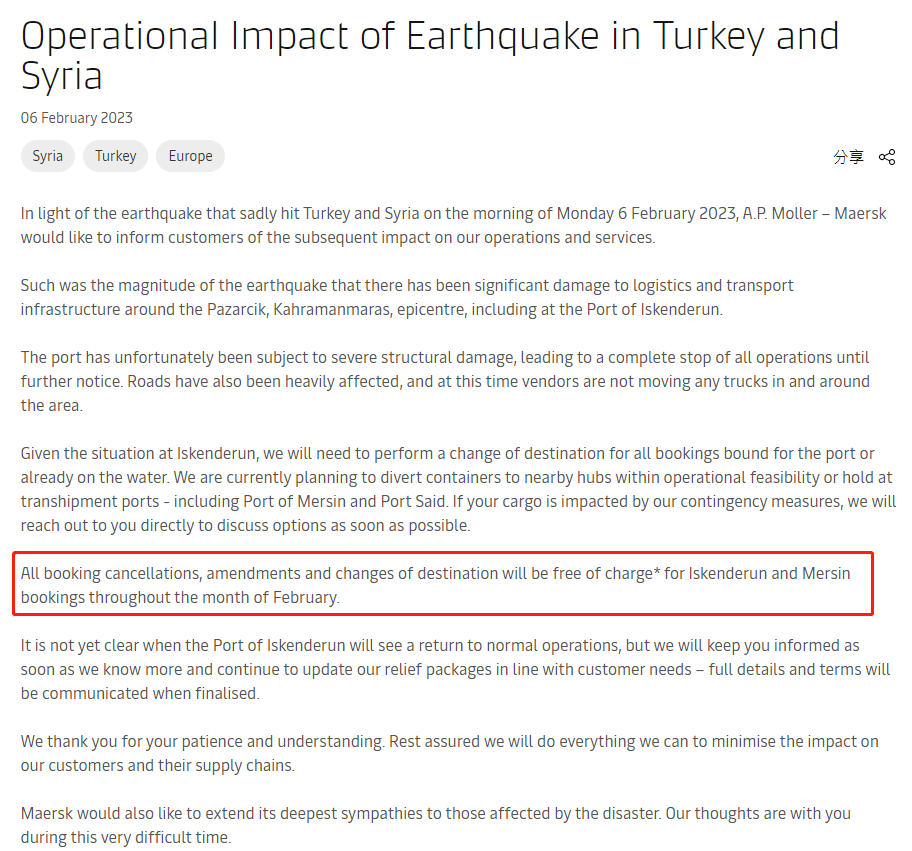Click the paragraph starting 'The port has unfortunately'

point(446,382)
